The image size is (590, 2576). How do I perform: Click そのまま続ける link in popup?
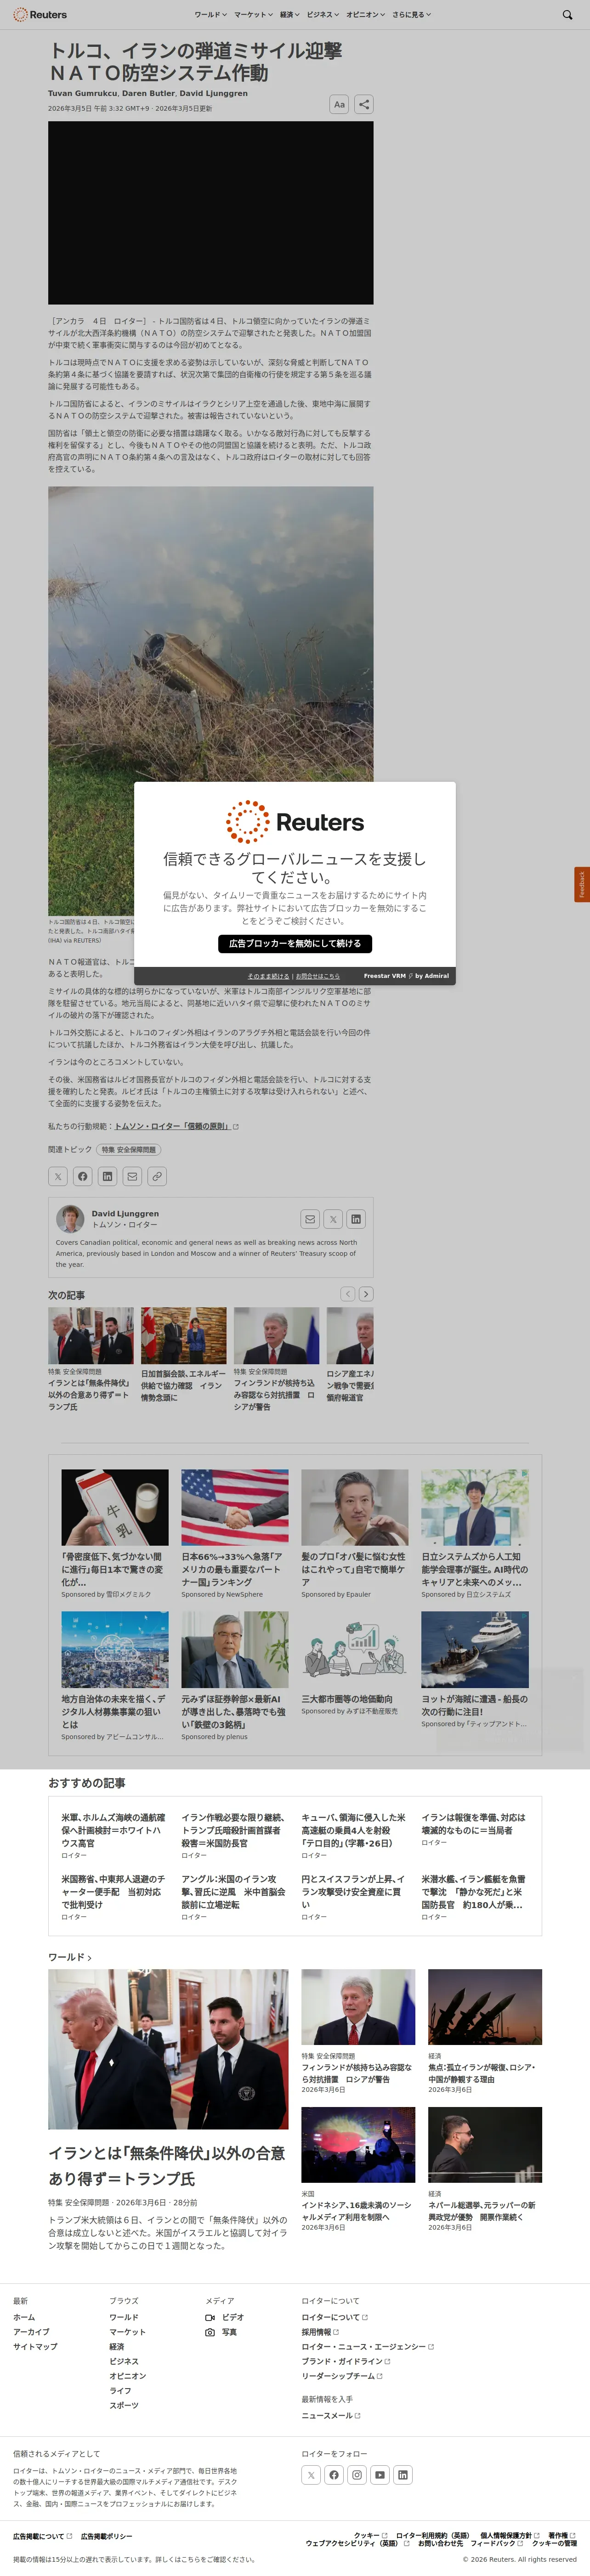[x=268, y=976]
